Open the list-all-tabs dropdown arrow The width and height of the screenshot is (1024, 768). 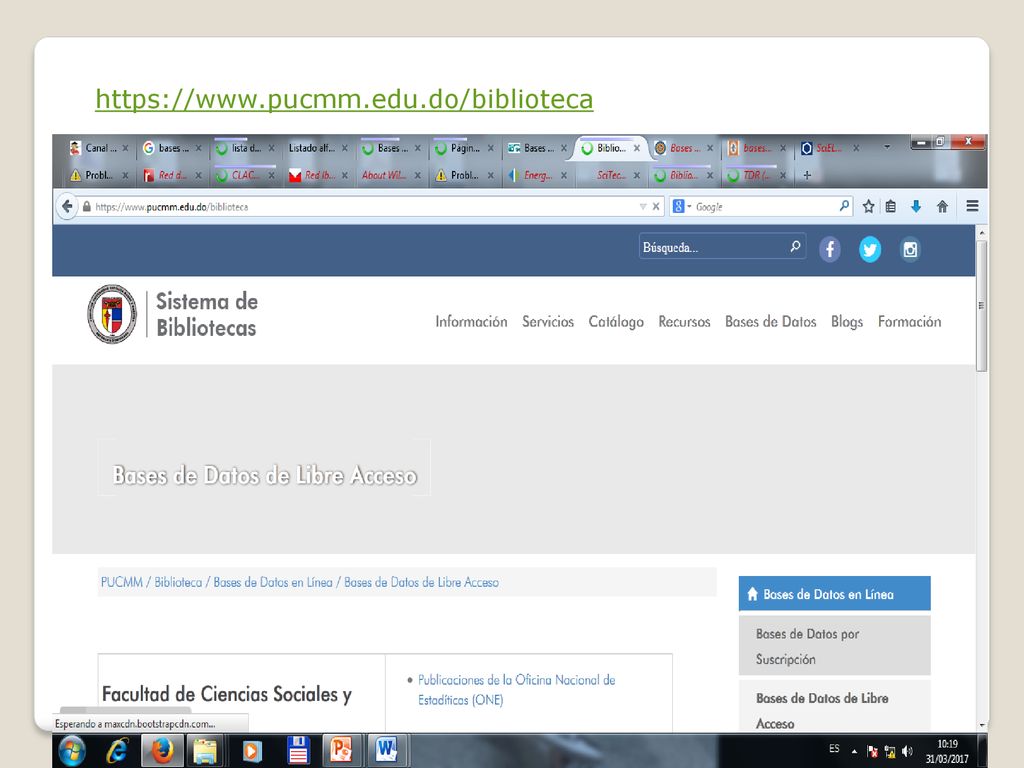[887, 147]
